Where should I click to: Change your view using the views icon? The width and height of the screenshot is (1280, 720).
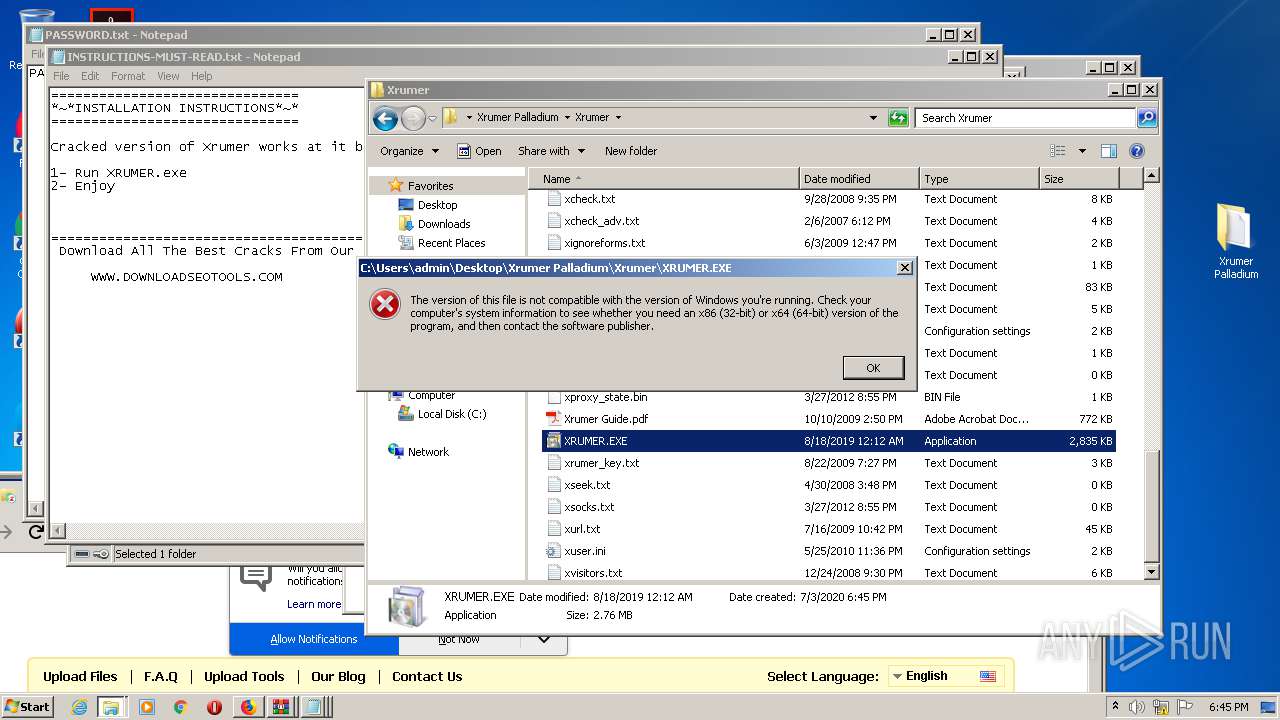[1057, 151]
